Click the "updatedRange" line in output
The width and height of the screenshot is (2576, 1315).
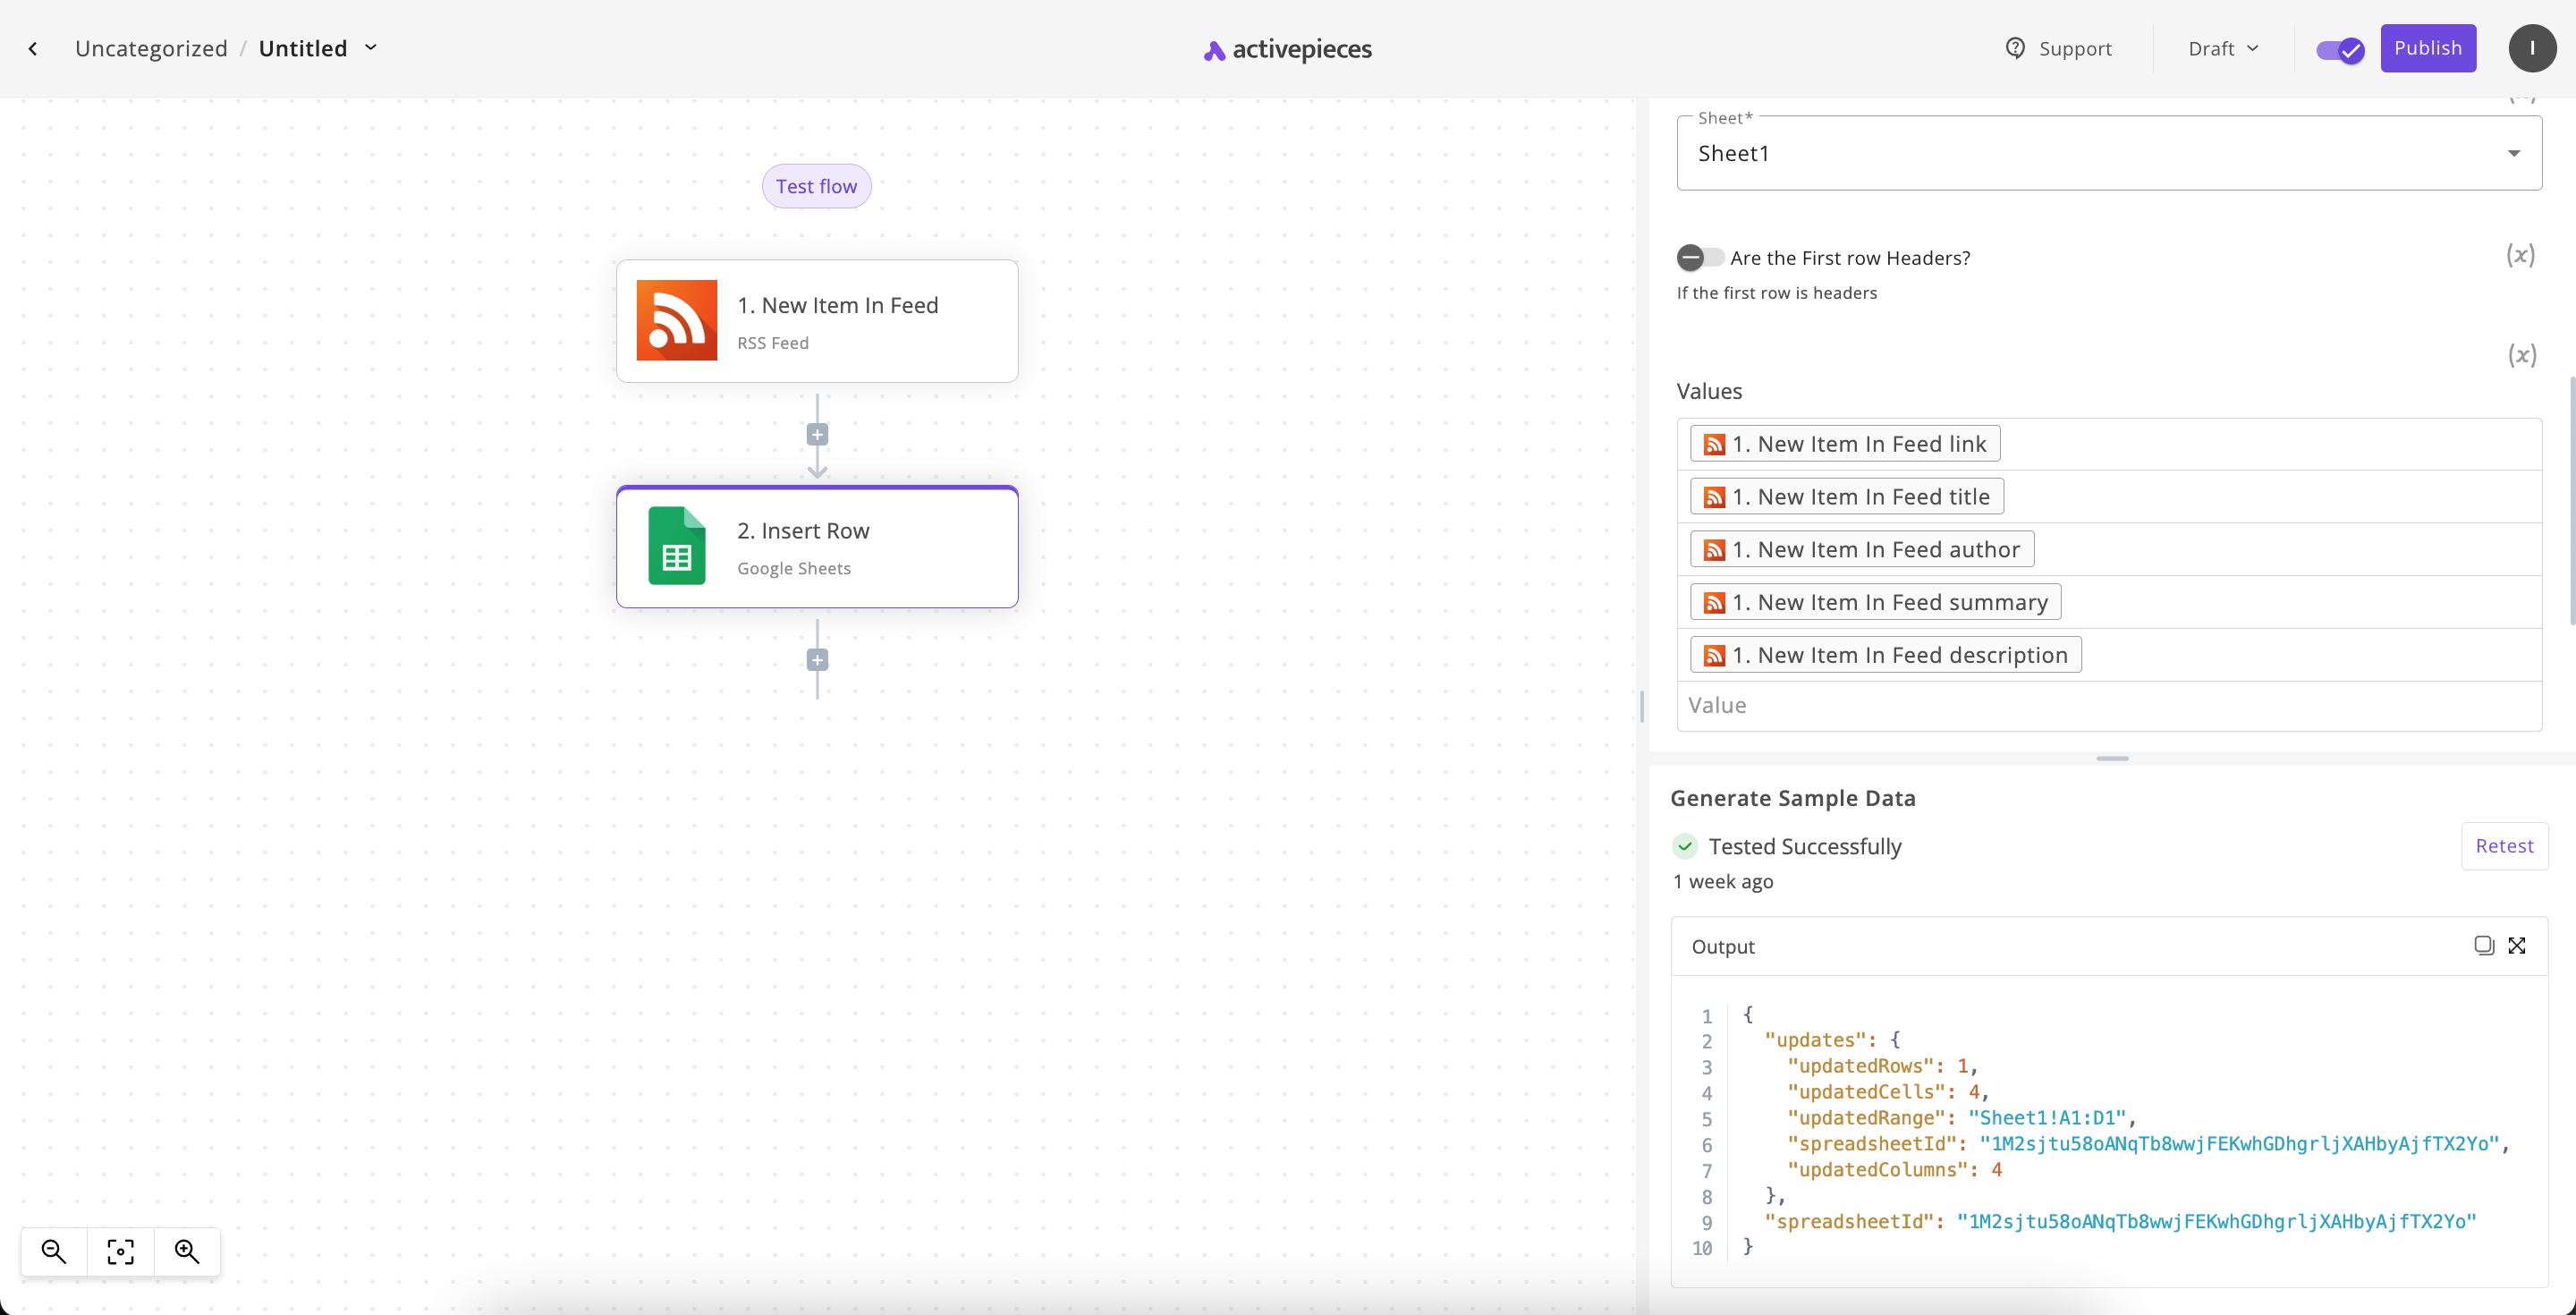[1961, 1118]
